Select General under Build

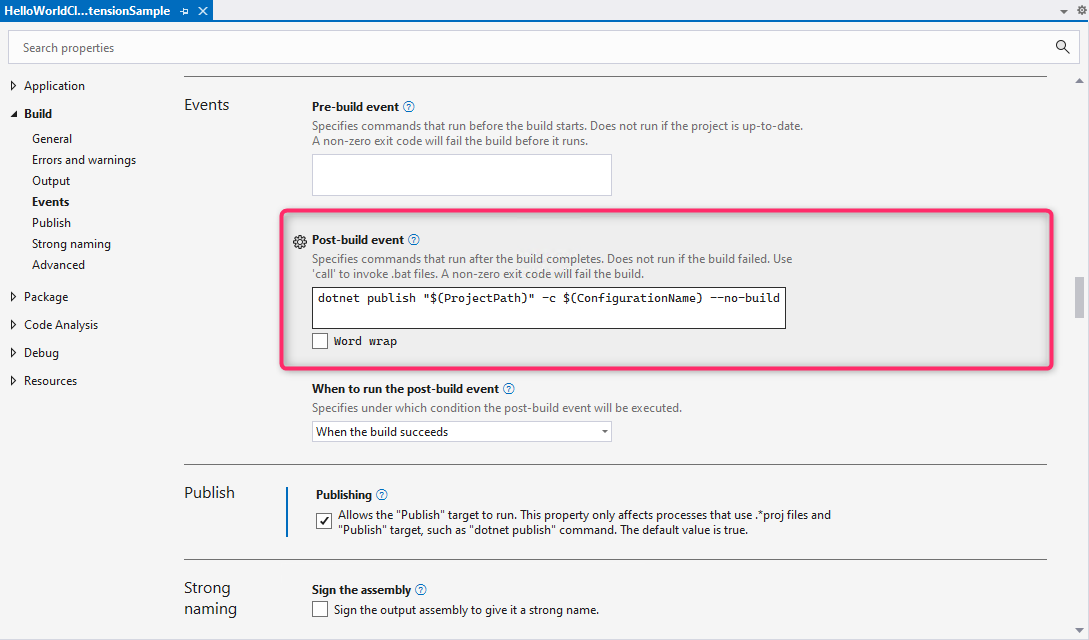tap(52, 139)
